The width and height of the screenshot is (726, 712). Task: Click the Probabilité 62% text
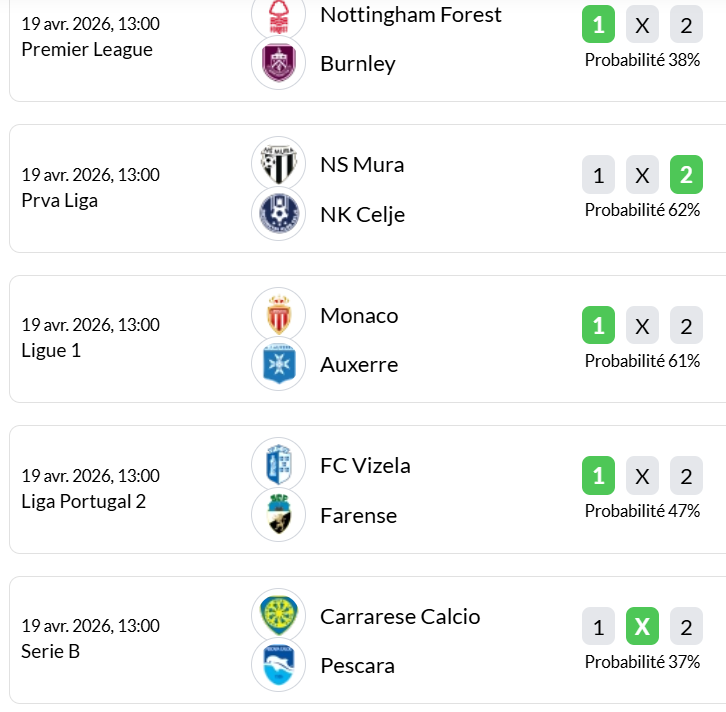[x=642, y=210]
